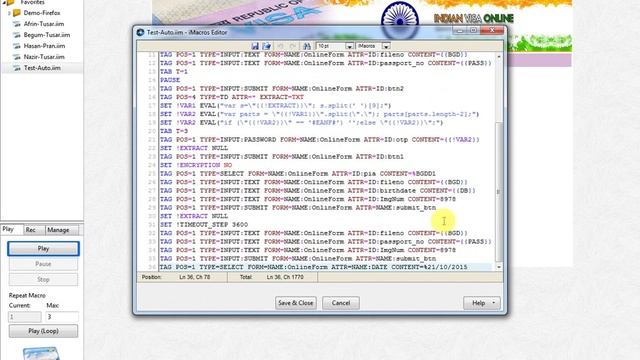Image resolution: width=640 pixels, height=360 pixels.
Task: Click the Pause button in sidebar
Action: [x=43, y=264]
